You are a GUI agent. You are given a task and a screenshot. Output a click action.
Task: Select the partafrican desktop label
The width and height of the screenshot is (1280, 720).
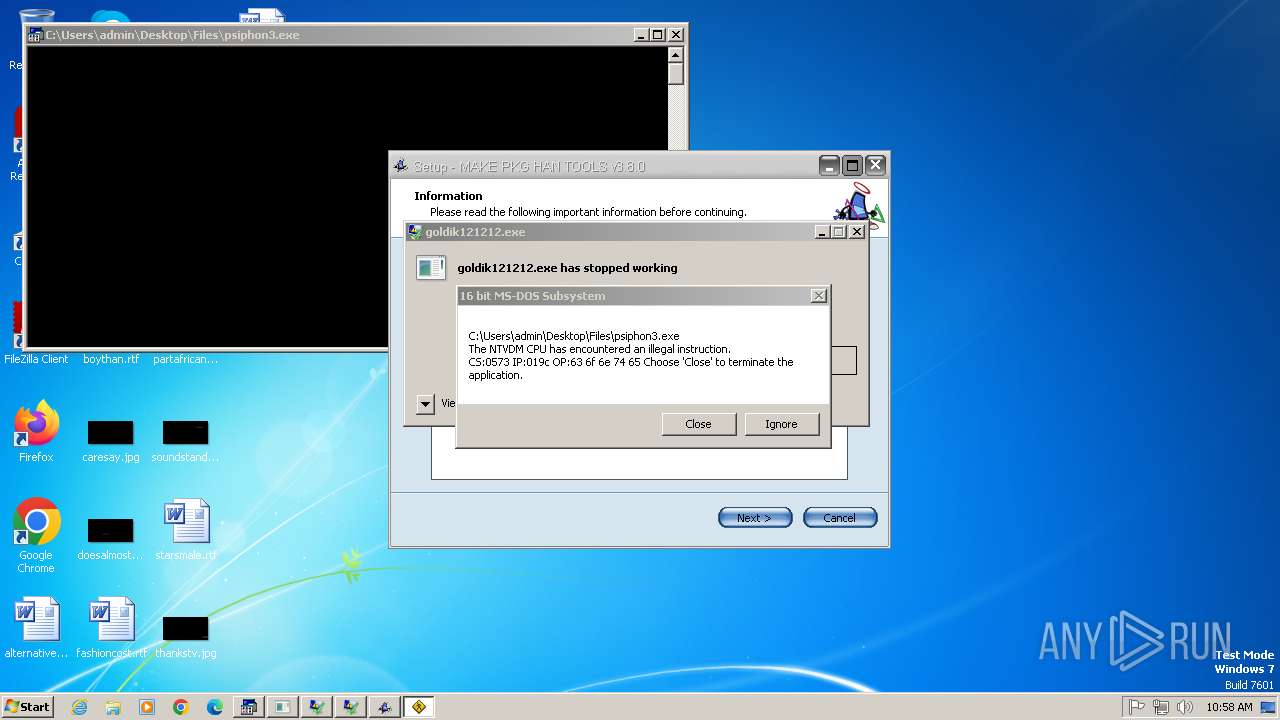pos(185,359)
